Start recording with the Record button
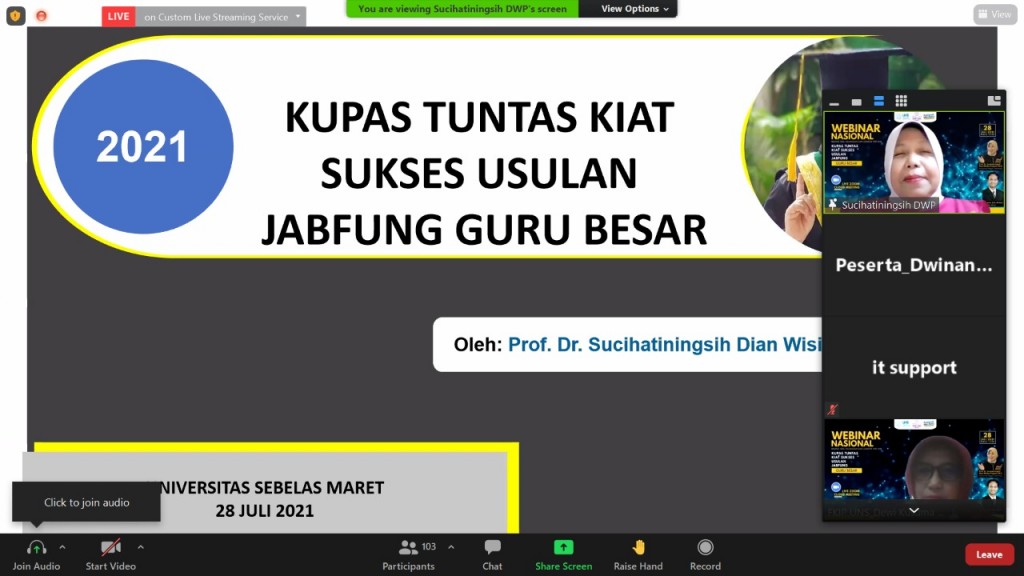This screenshot has width=1024, height=576. pyautogui.click(x=705, y=548)
